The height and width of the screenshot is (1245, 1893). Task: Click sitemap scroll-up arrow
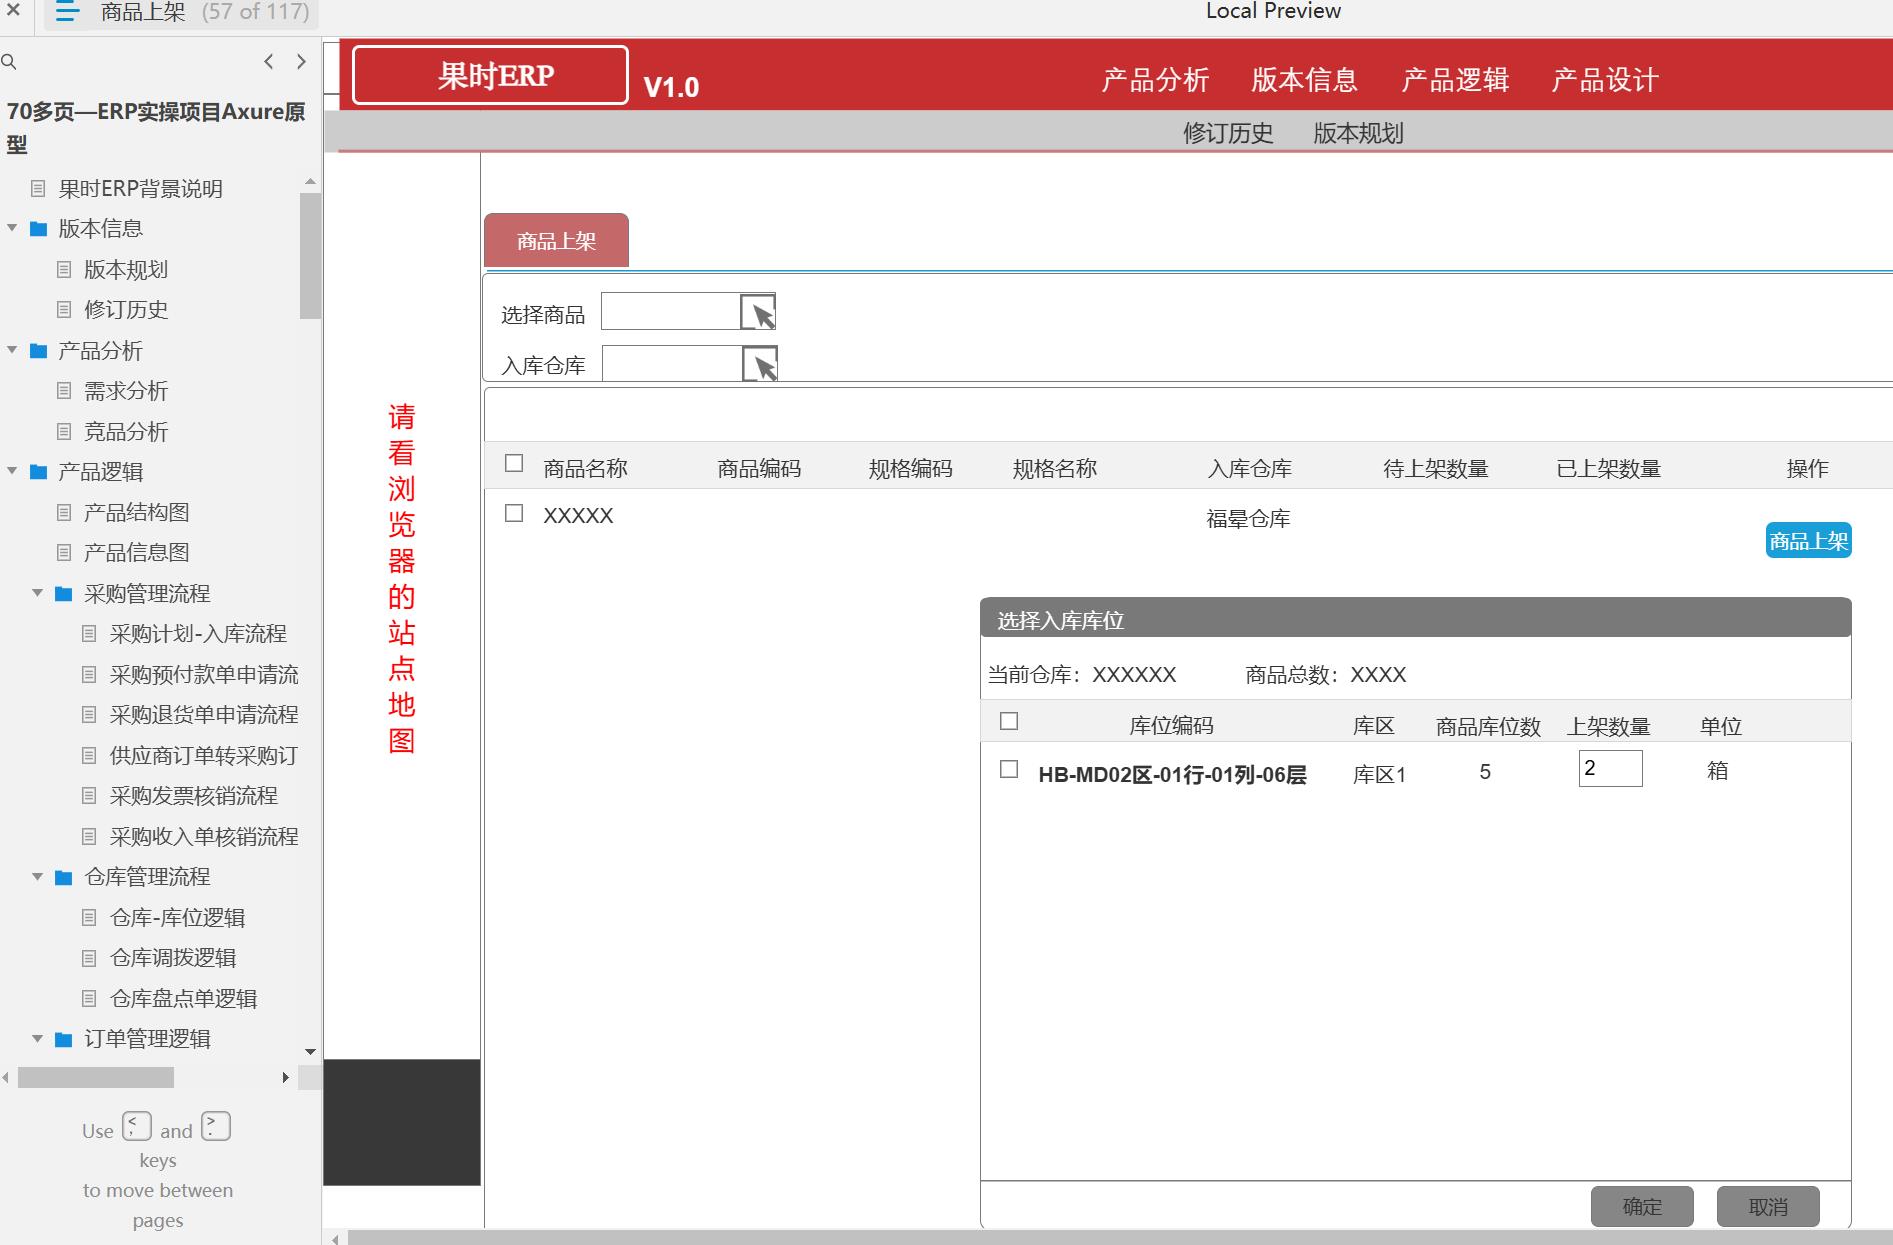coord(310,182)
